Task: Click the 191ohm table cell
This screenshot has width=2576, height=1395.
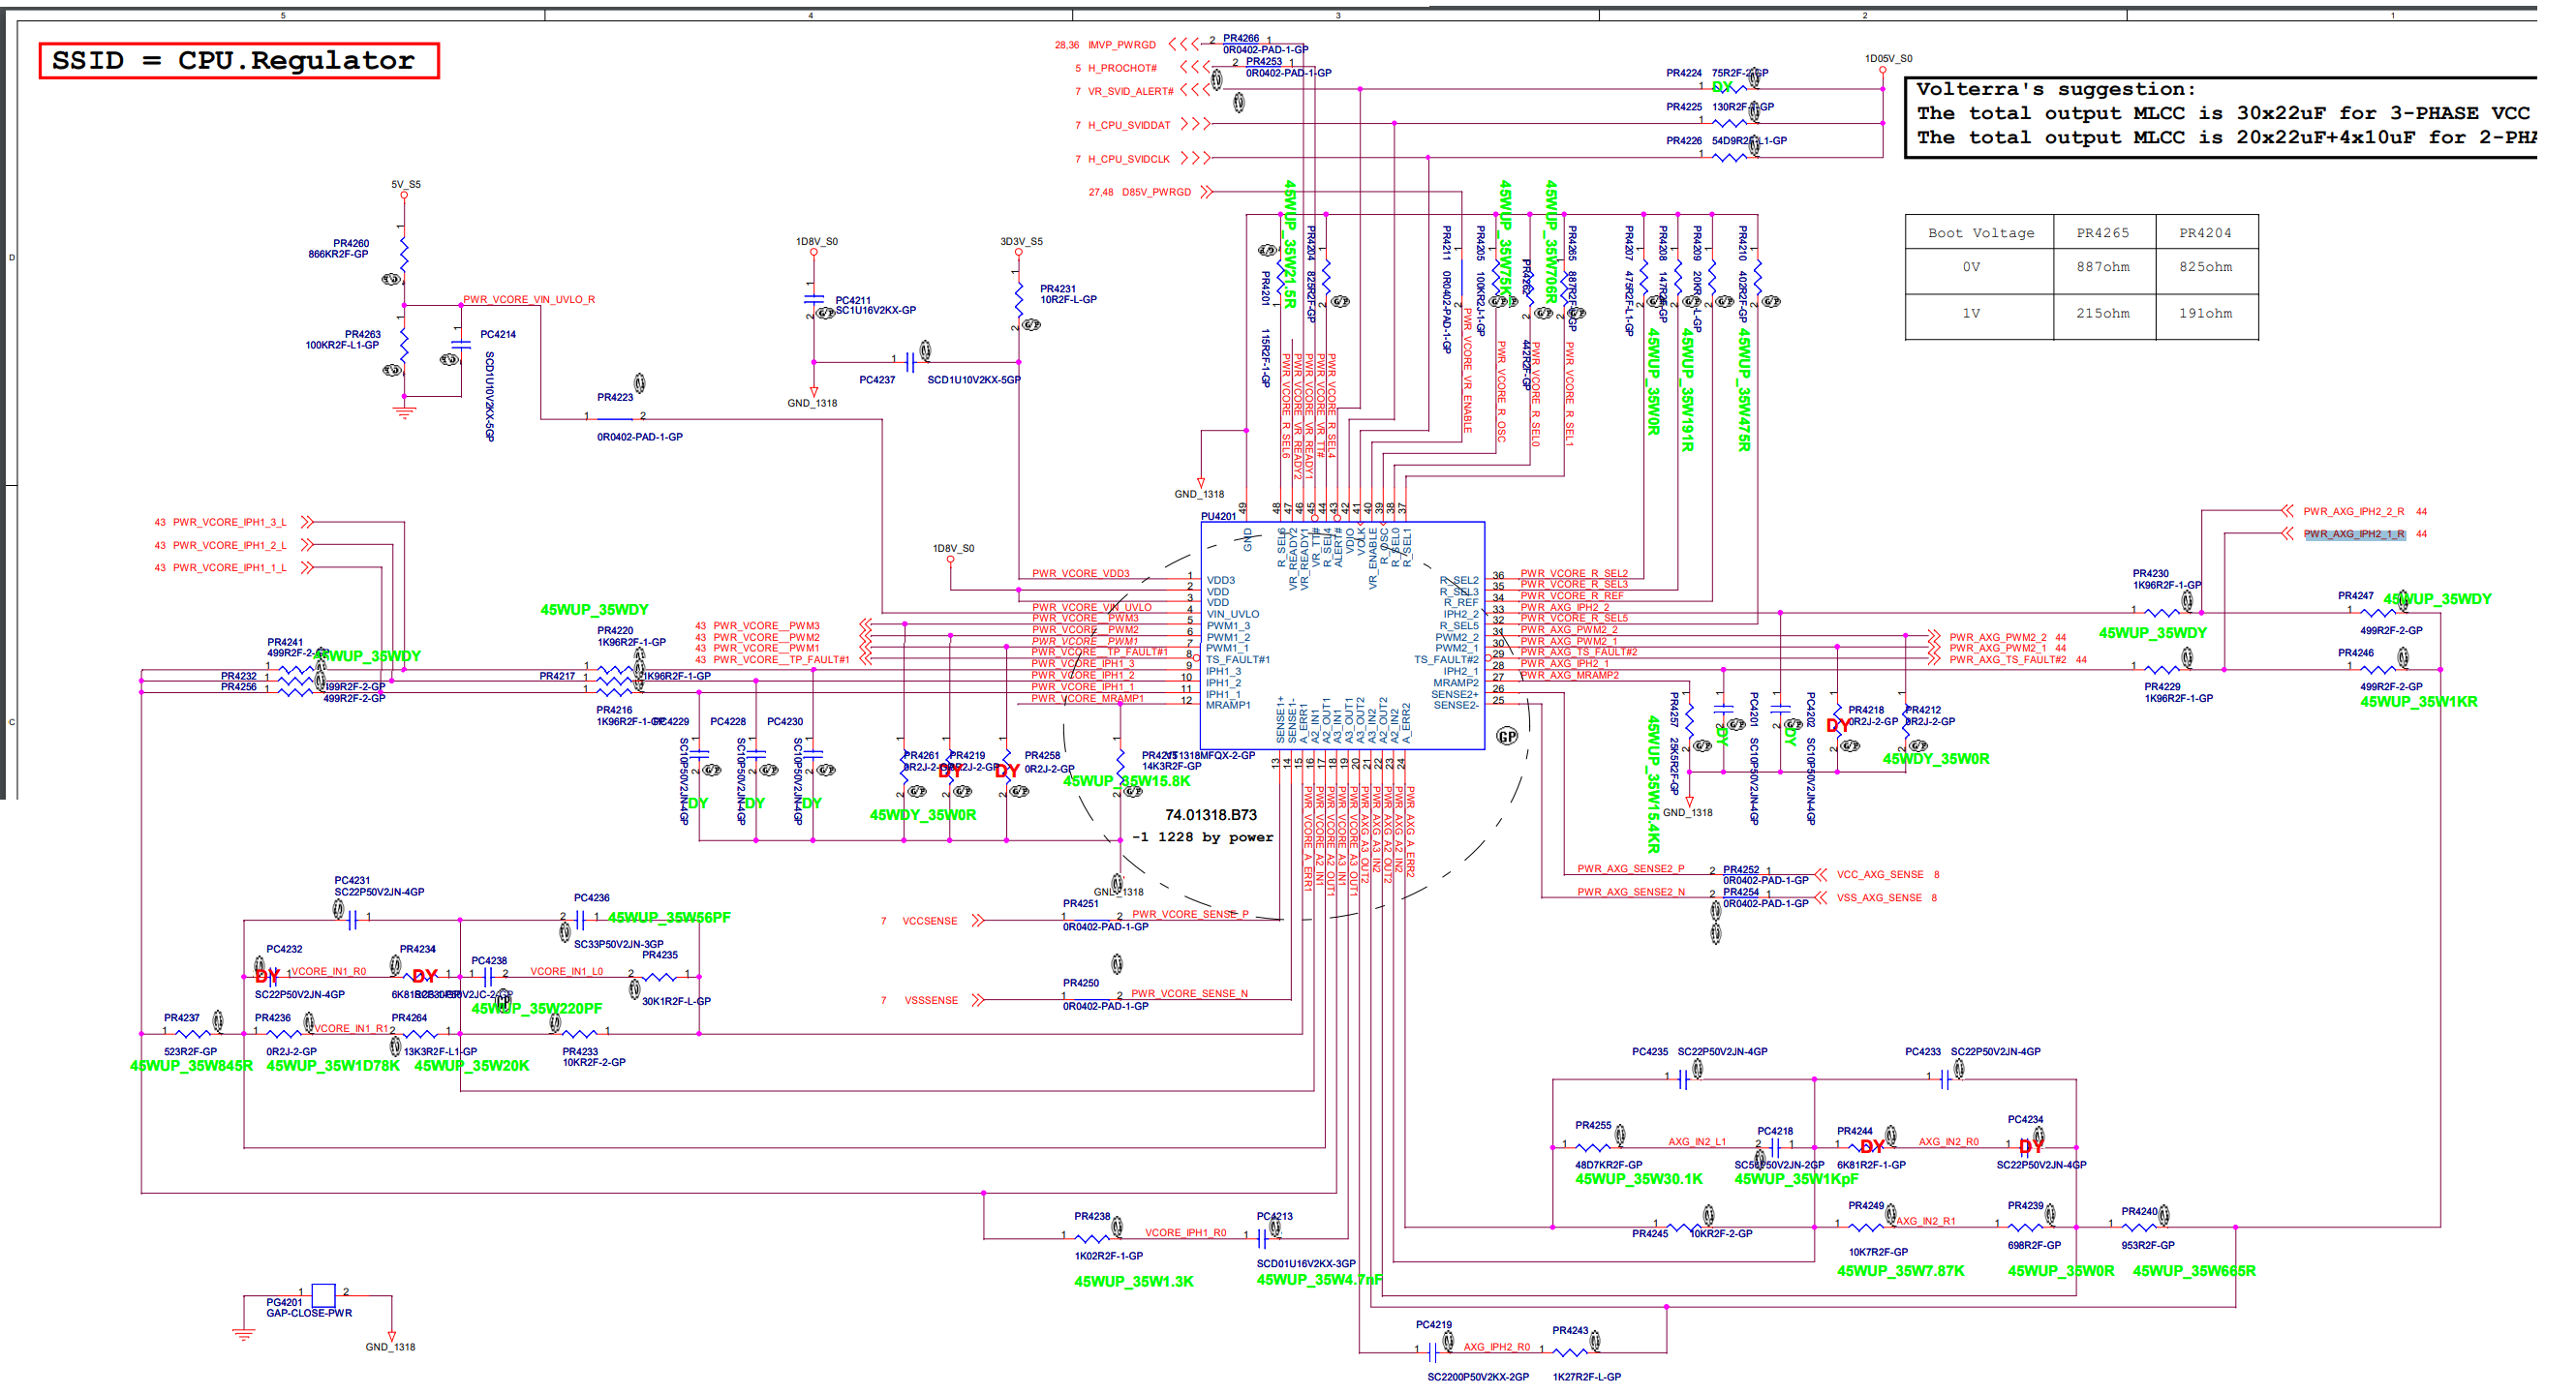Action: [2205, 313]
